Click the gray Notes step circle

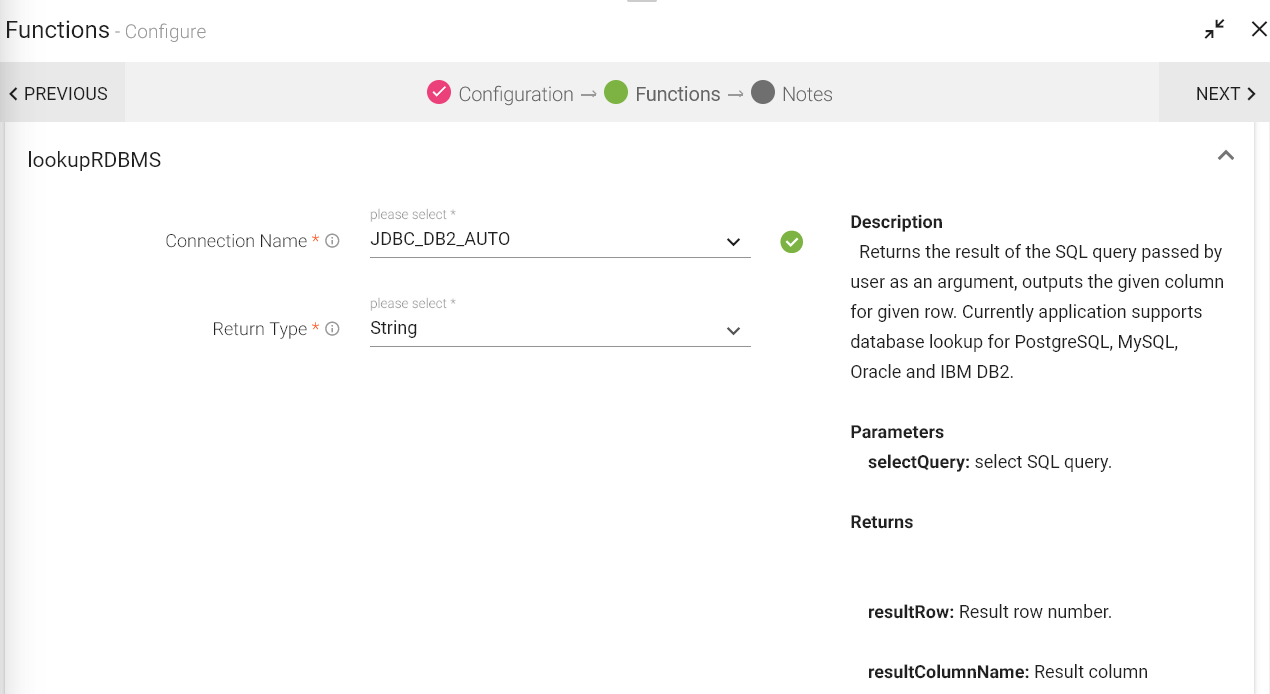pyautogui.click(x=764, y=93)
